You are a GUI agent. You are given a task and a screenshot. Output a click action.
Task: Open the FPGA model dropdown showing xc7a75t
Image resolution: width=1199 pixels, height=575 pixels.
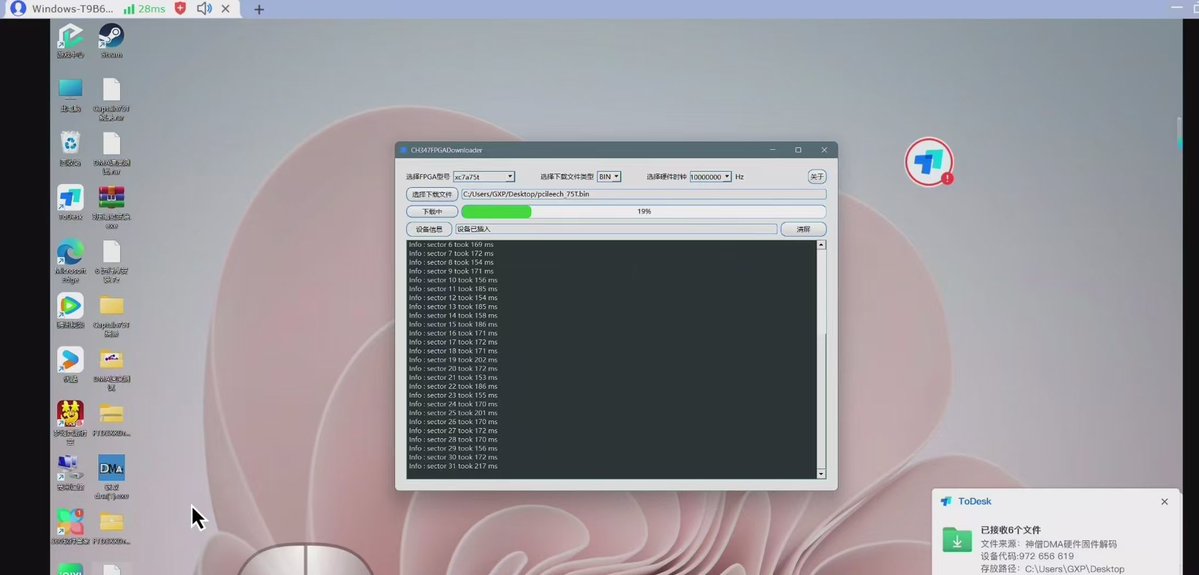tap(484, 177)
